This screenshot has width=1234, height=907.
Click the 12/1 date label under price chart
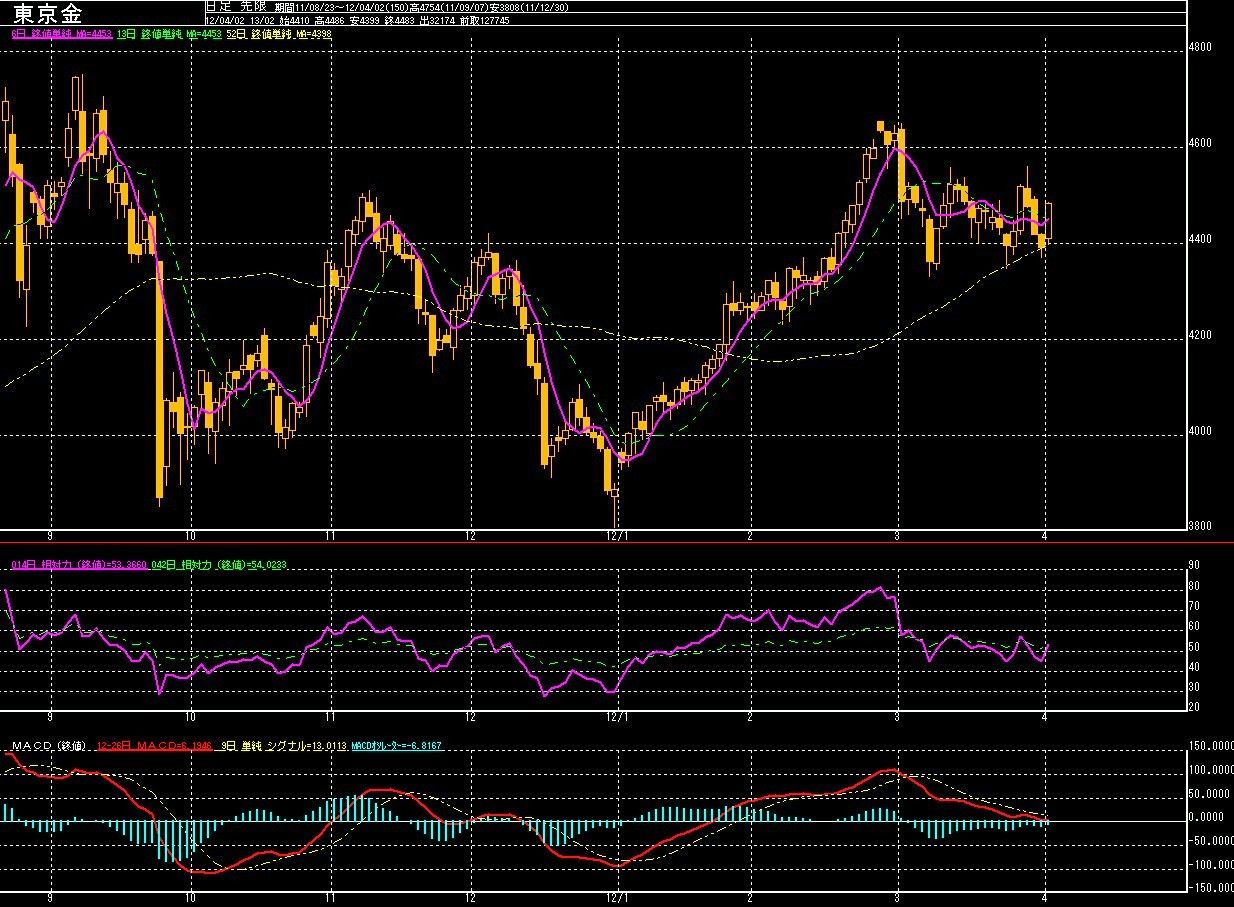point(618,536)
